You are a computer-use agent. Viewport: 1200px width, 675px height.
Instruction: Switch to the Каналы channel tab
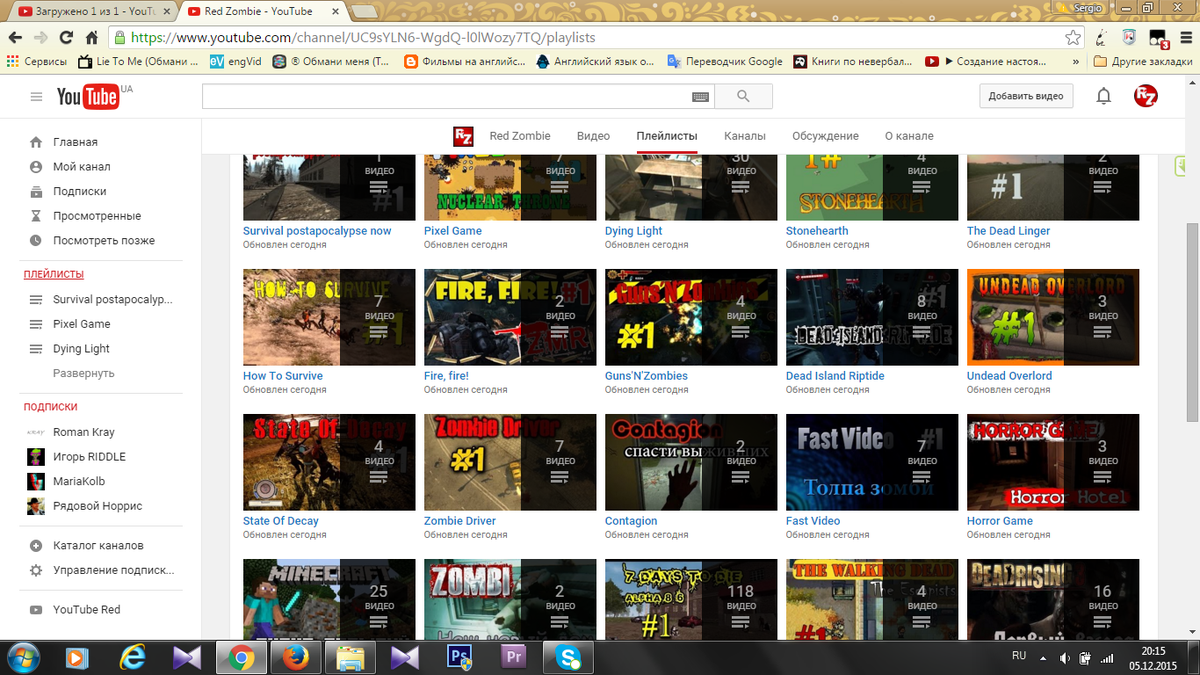click(x=745, y=136)
